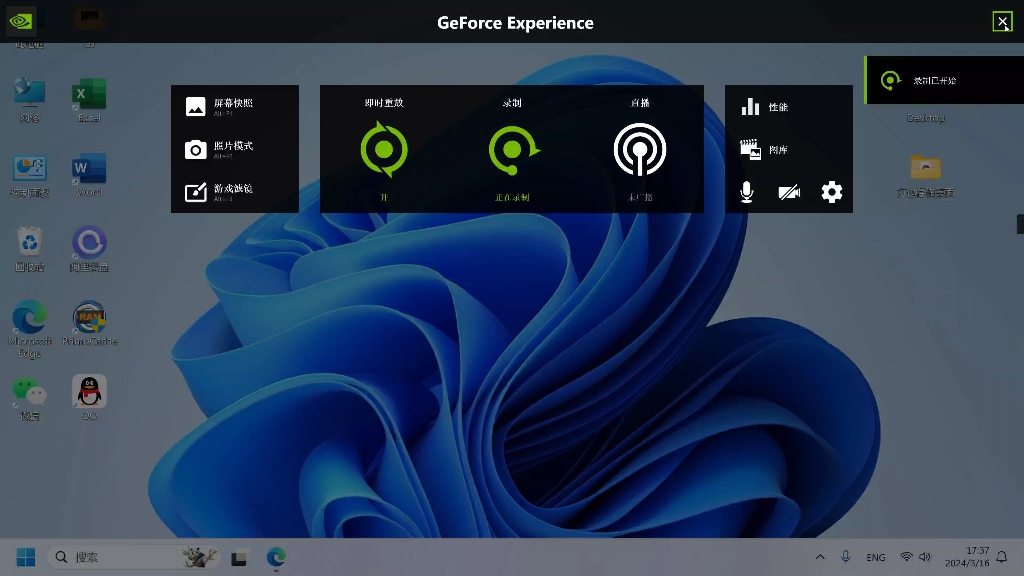1024x576 pixels.
Task: Open the 控制面板 desktop icon
Action: (x=29, y=175)
